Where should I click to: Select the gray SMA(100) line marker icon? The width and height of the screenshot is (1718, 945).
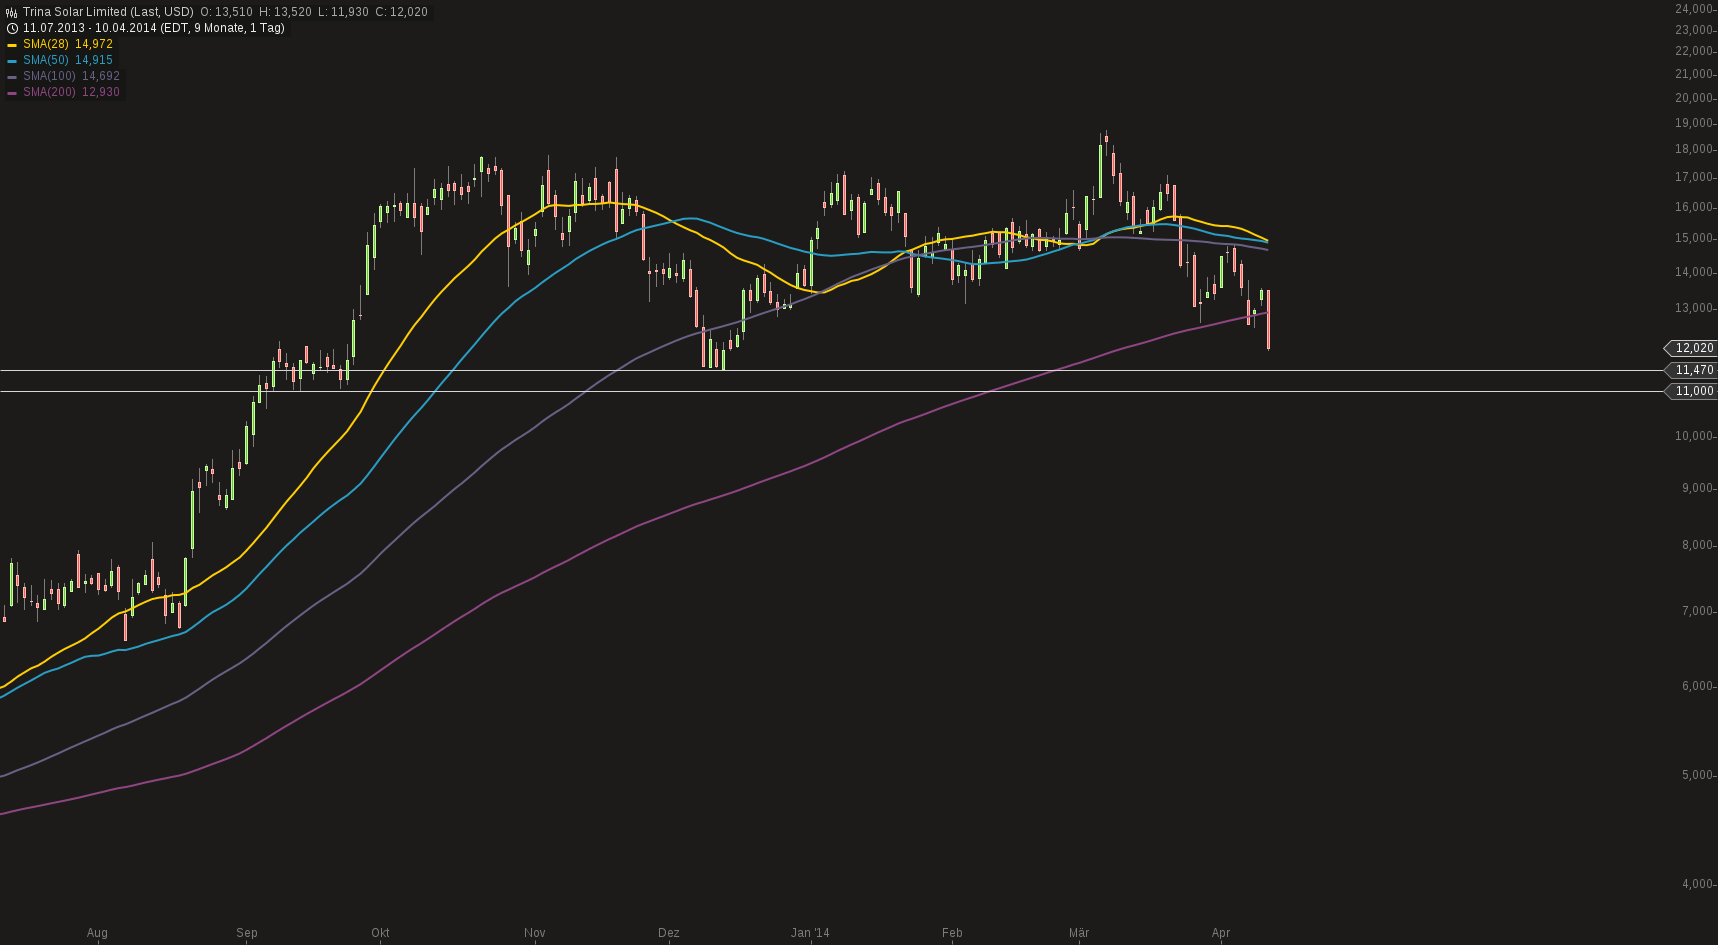coord(14,76)
